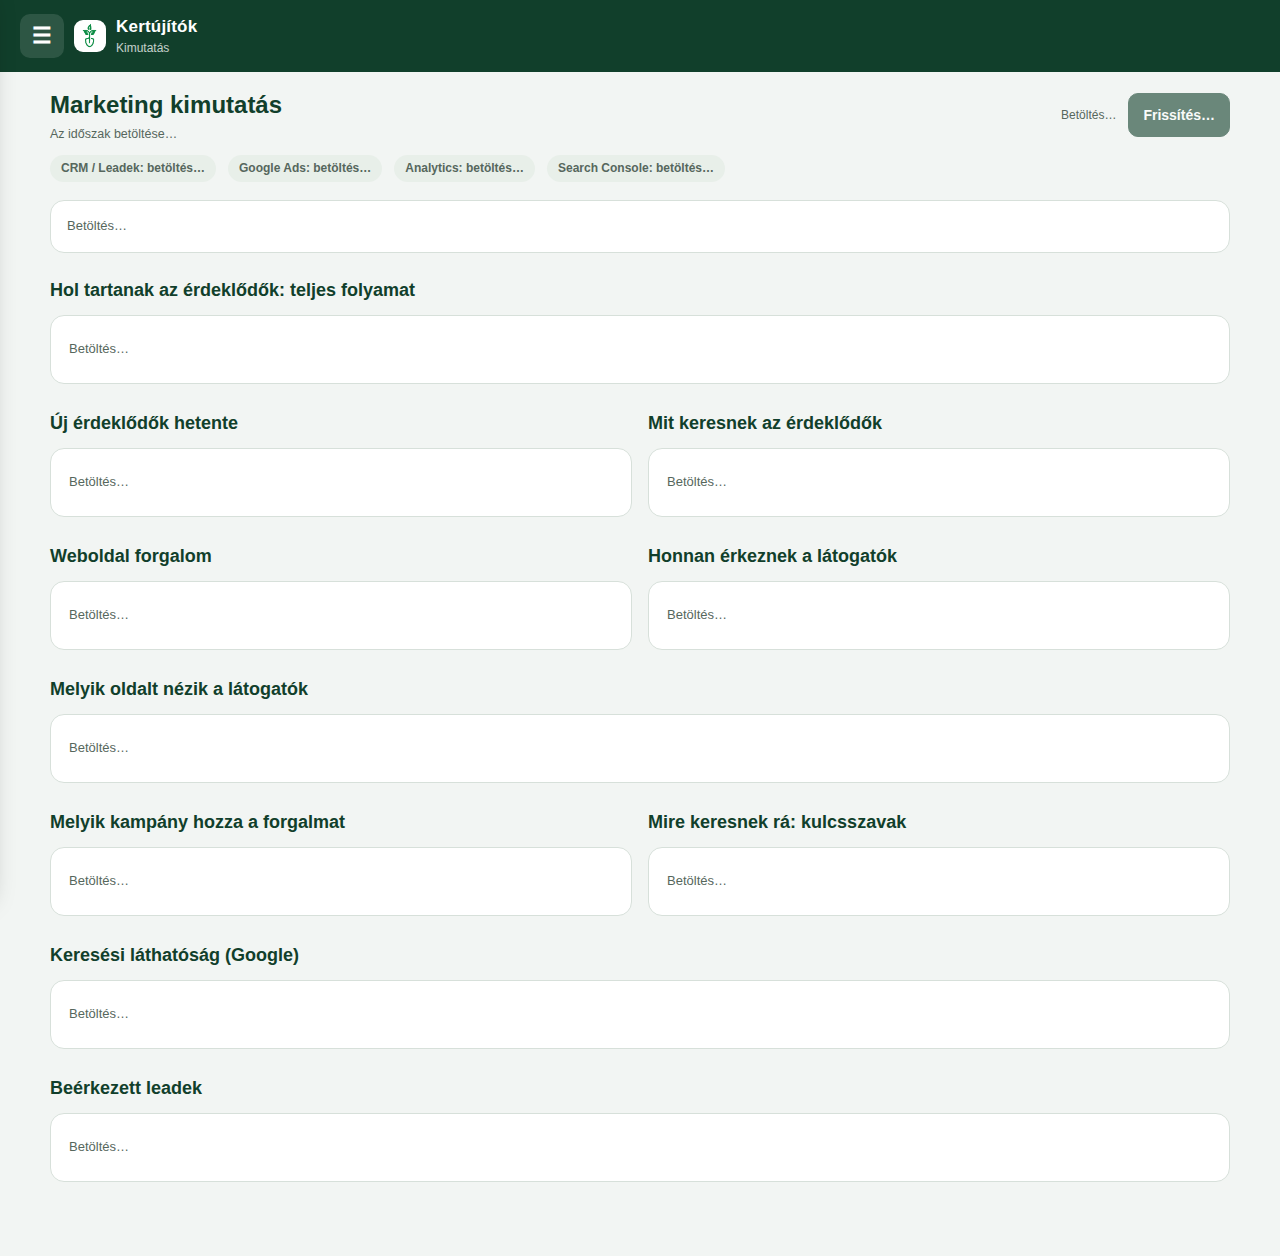Click the Kertújítók plant logo icon
This screenshot has height=1256, width=1280.
click(90, 36)
